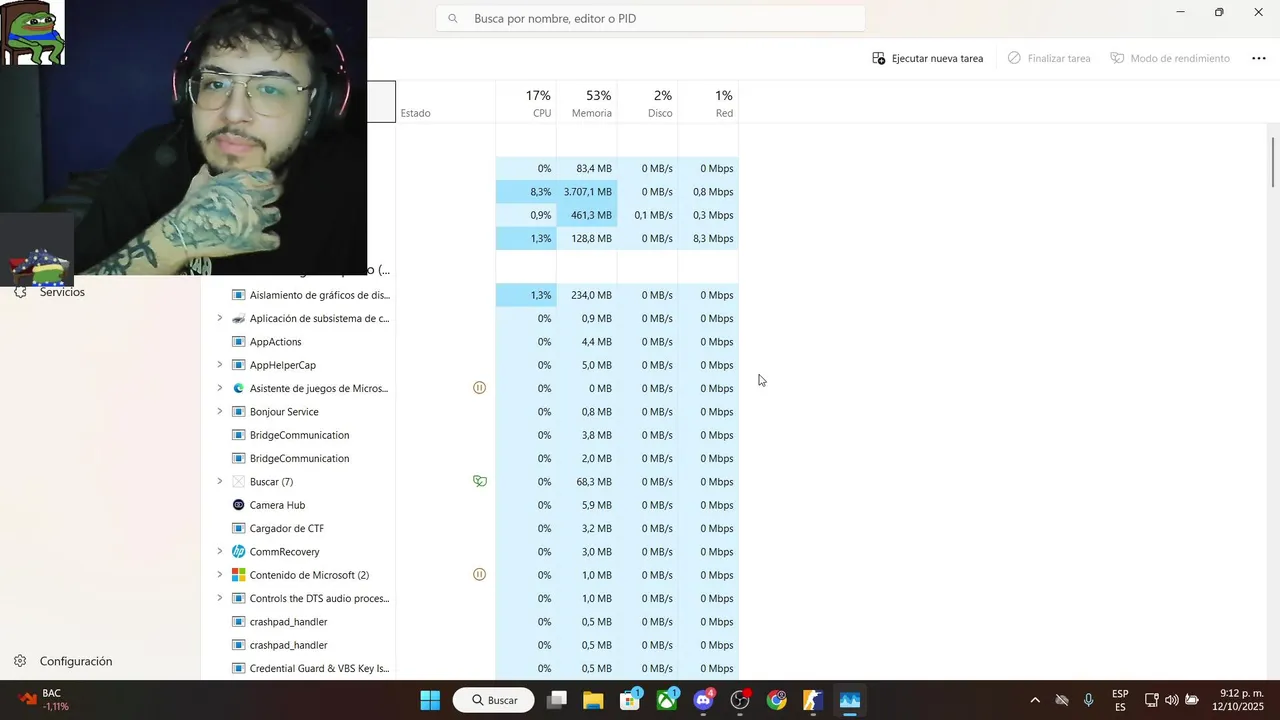Expand the Aplicación de subsistema process
Viewport: 1280px width, 720px height.
coord(219,318)
